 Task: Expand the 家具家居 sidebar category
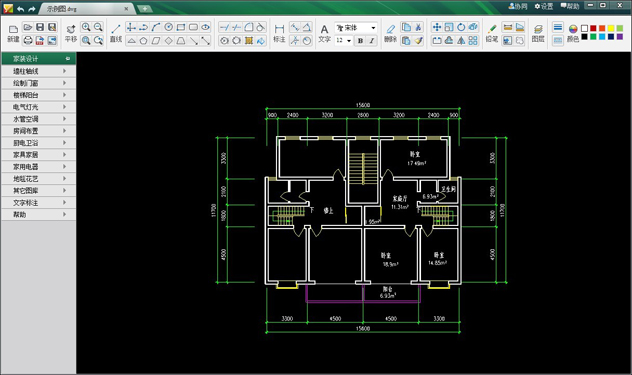(x=38, y=154)
